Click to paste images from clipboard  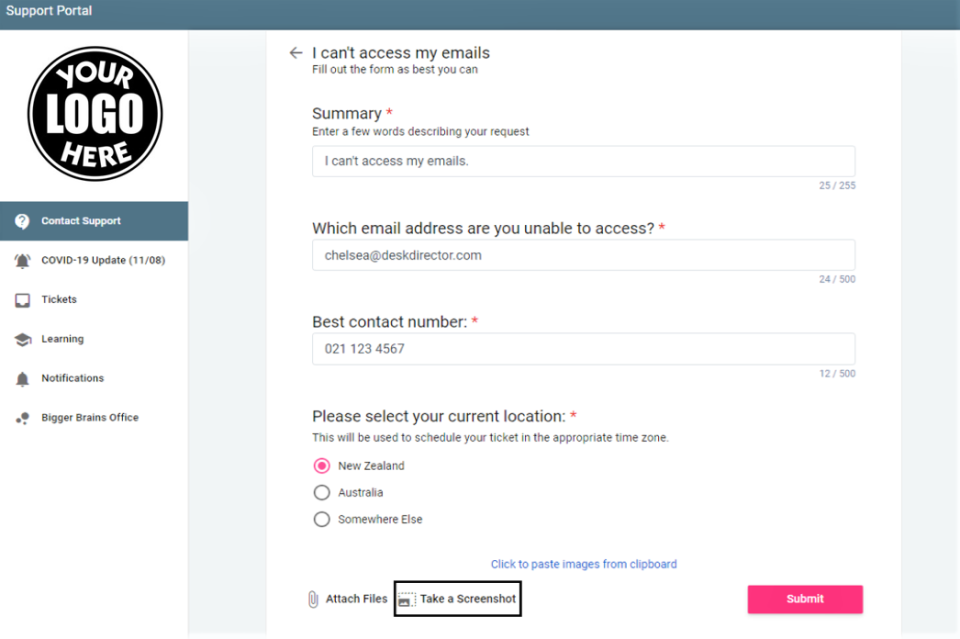583,563
